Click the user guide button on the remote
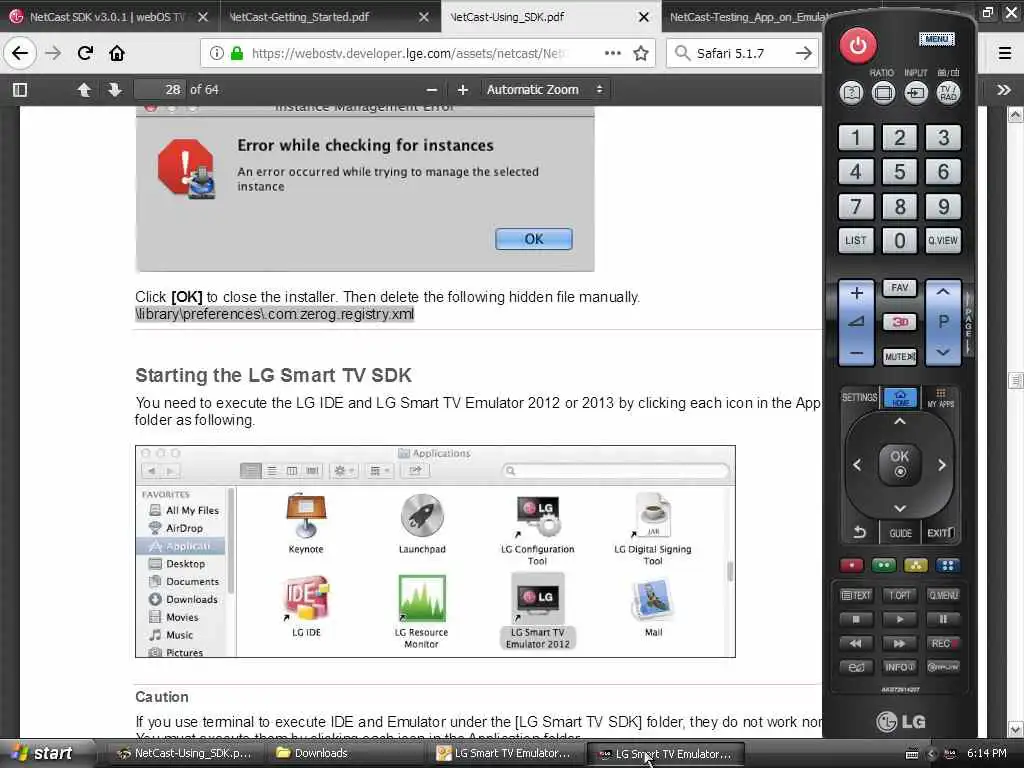The height and width of the screenshot is (768, 1024). [851, 93]
